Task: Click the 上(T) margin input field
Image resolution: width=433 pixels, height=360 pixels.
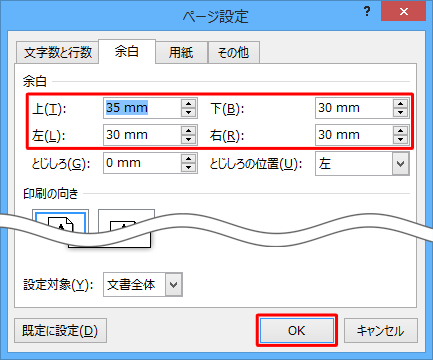Action: pyautogui.click(x=142, y=108)
